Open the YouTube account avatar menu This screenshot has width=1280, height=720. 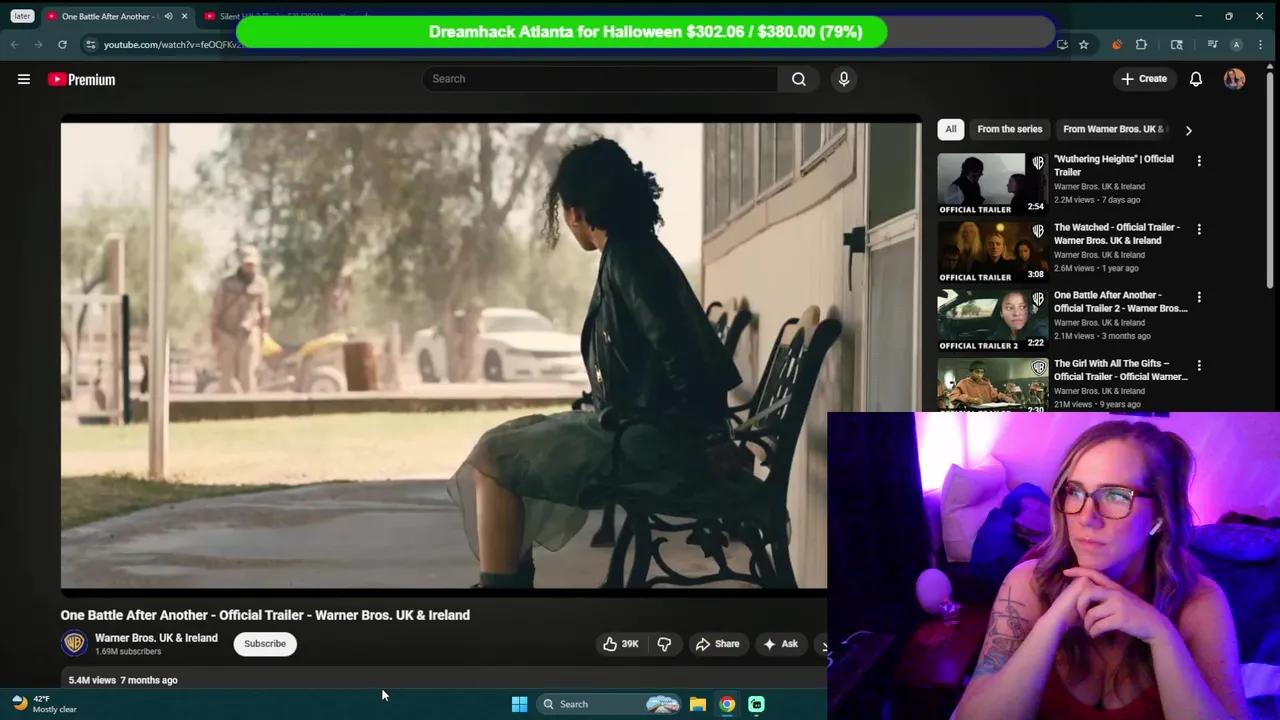(x=1234, y=79)
